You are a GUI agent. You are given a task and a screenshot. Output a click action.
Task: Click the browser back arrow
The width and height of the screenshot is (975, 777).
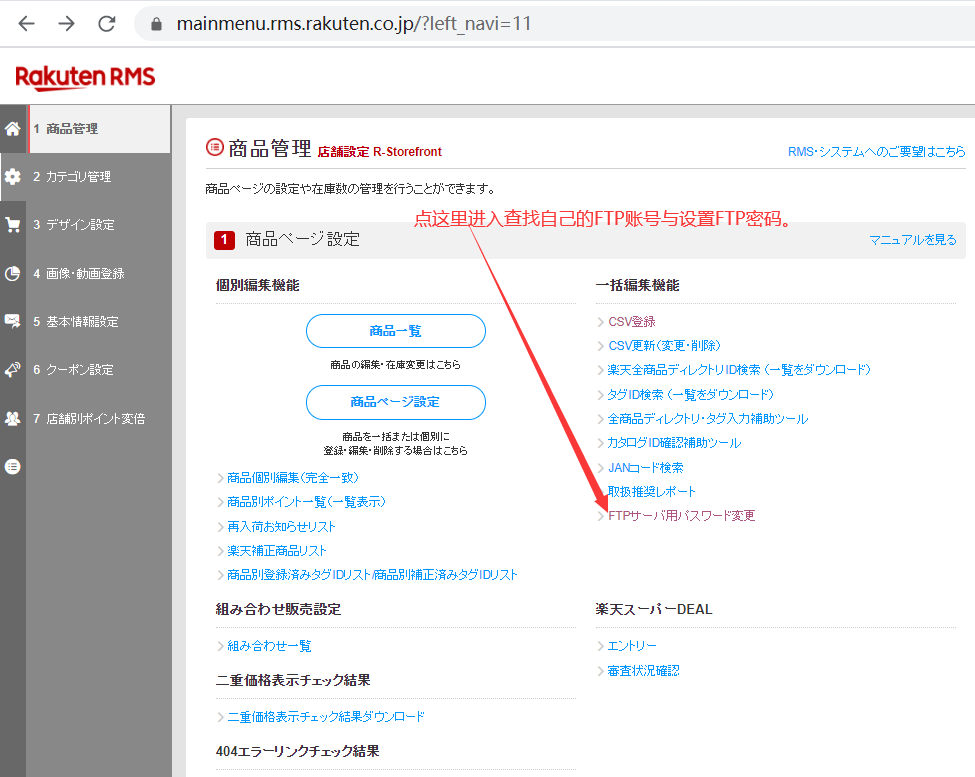pos(26,24)
